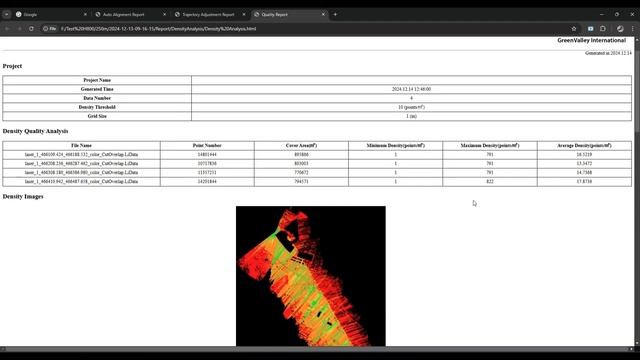Viewport: 640px width, 360px height.
Task: Click the Point Number column header
Action: (x=207, y=145)
